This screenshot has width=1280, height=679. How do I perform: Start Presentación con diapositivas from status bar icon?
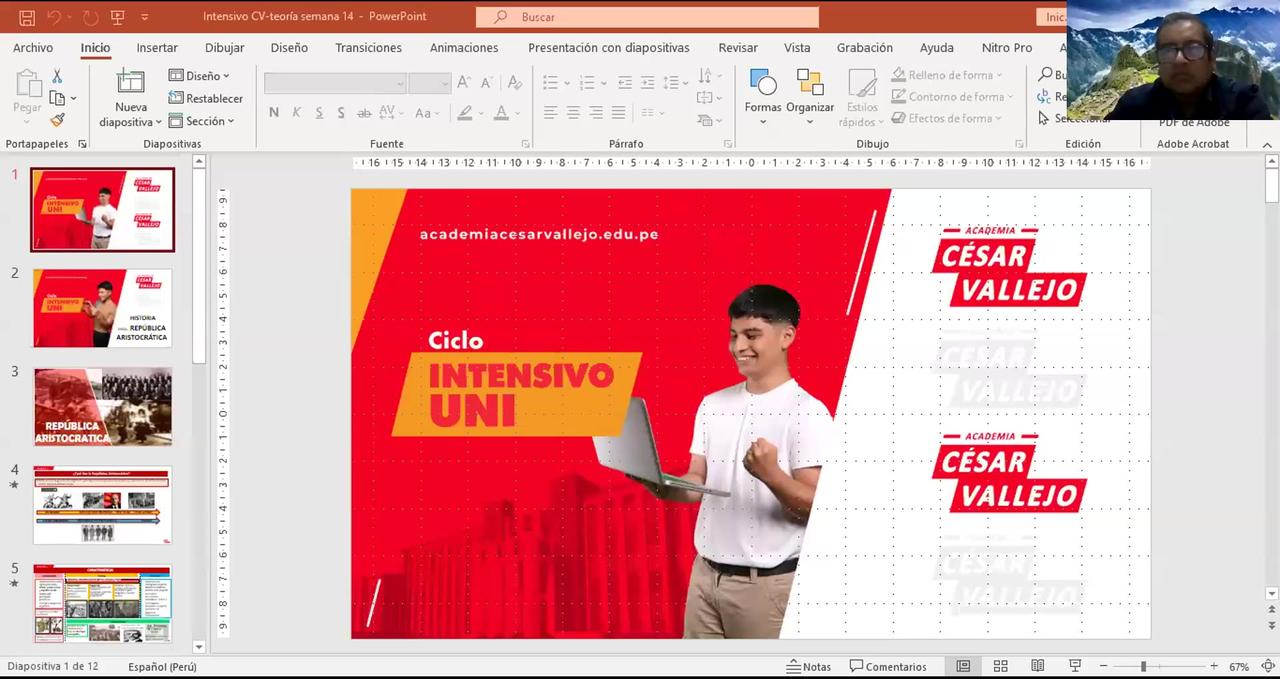(x=1075, y=666)
